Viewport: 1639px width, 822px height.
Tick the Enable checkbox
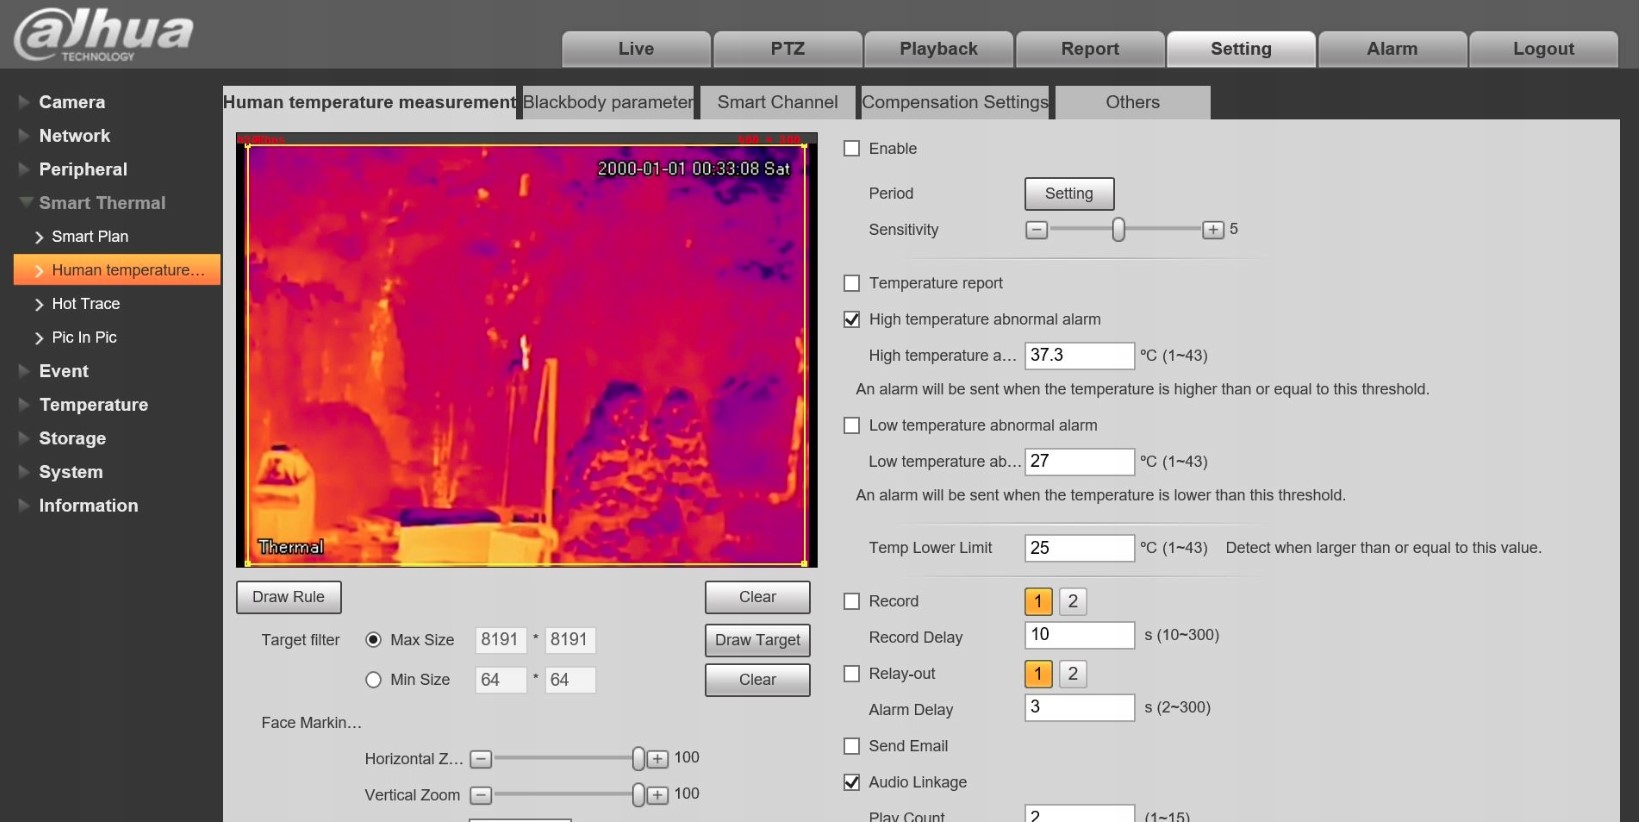852,149
